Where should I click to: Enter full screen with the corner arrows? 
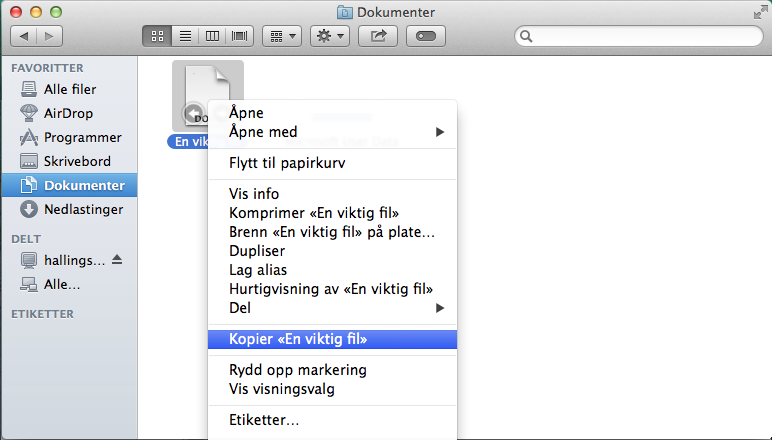[x=760, y=12]
